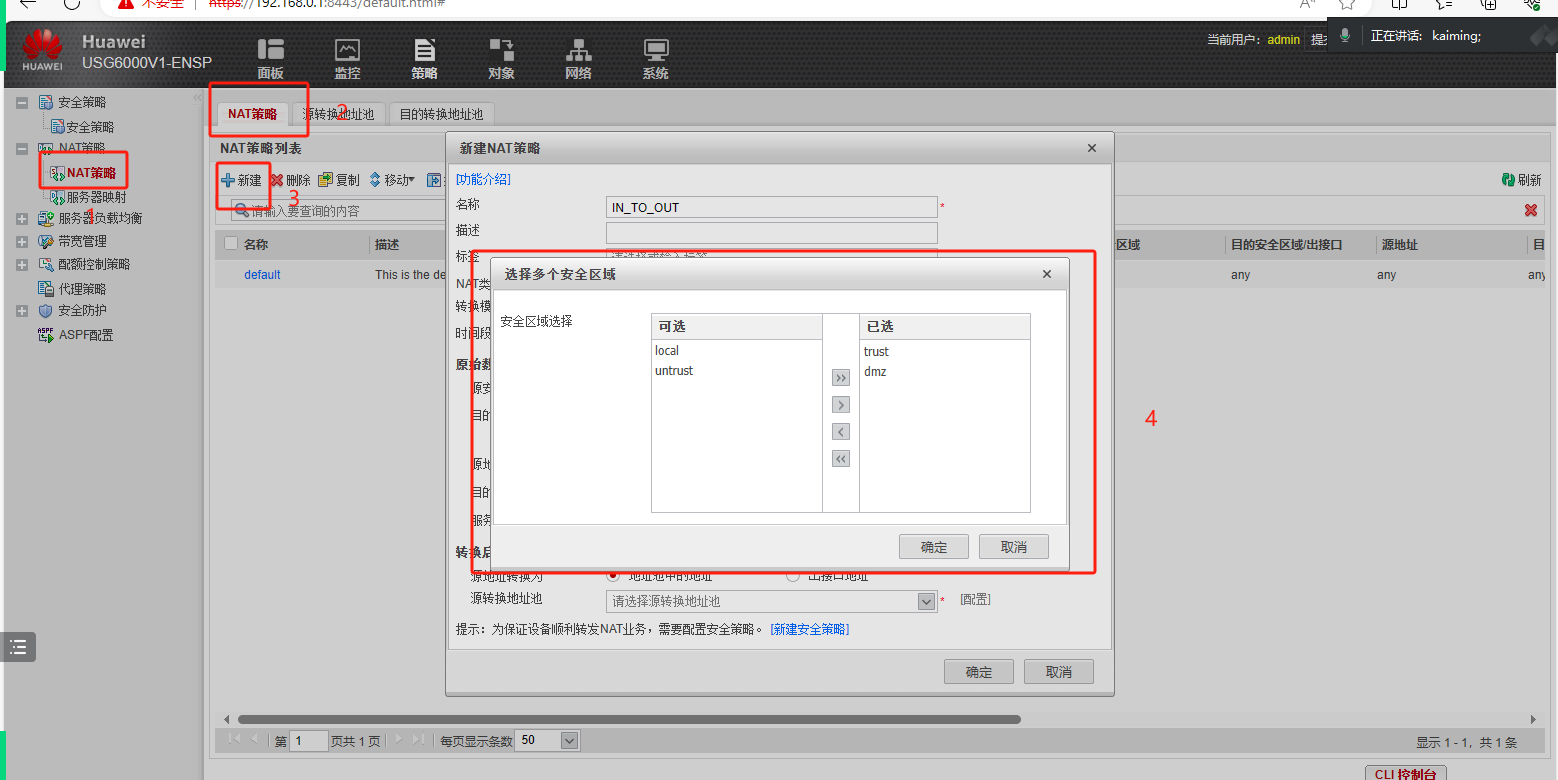Open the 每页显示条数 page size dropdown
Screen dimensions: 1558x780
[570, 741]
